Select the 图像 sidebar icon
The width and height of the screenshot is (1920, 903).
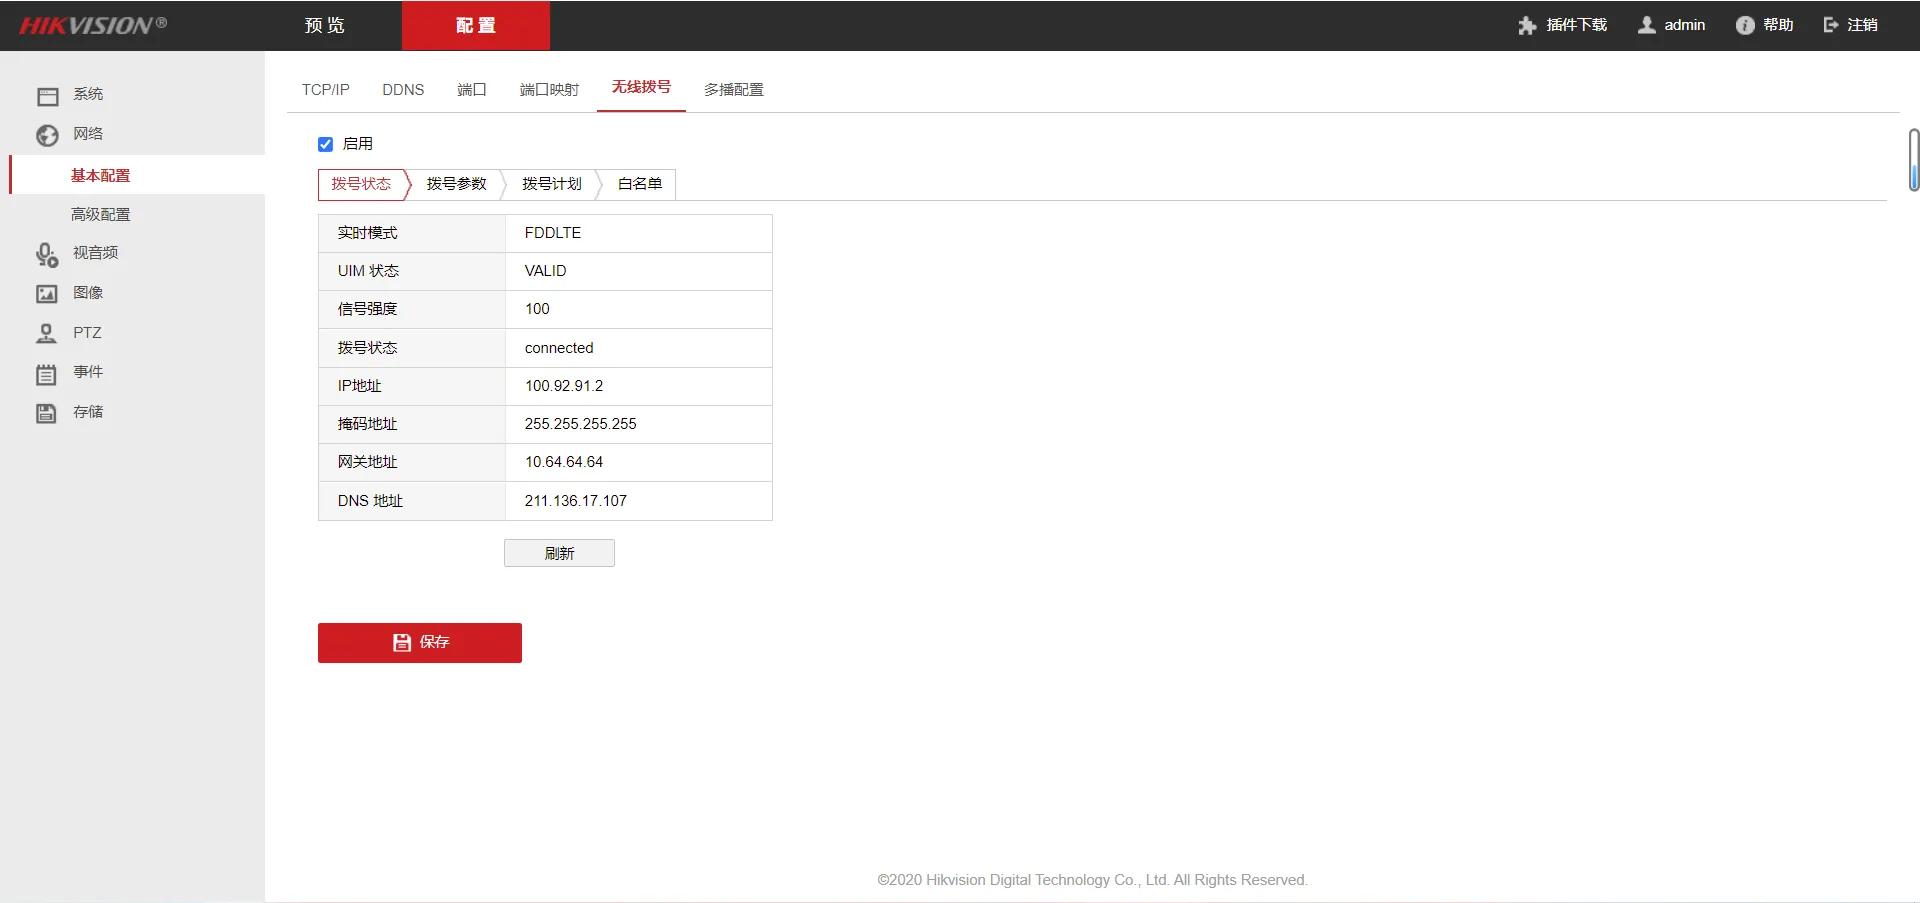pos(47,293)
